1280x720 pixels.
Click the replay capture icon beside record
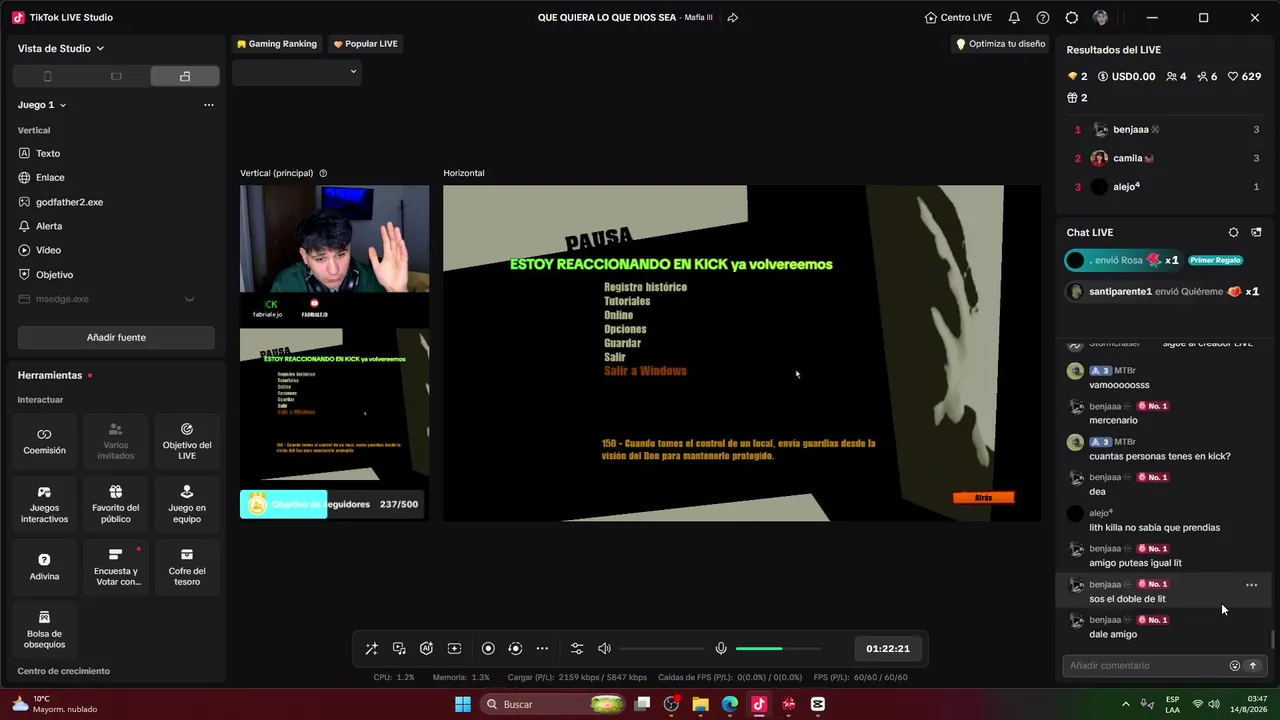pyautogui.click(x=515, y=649)
